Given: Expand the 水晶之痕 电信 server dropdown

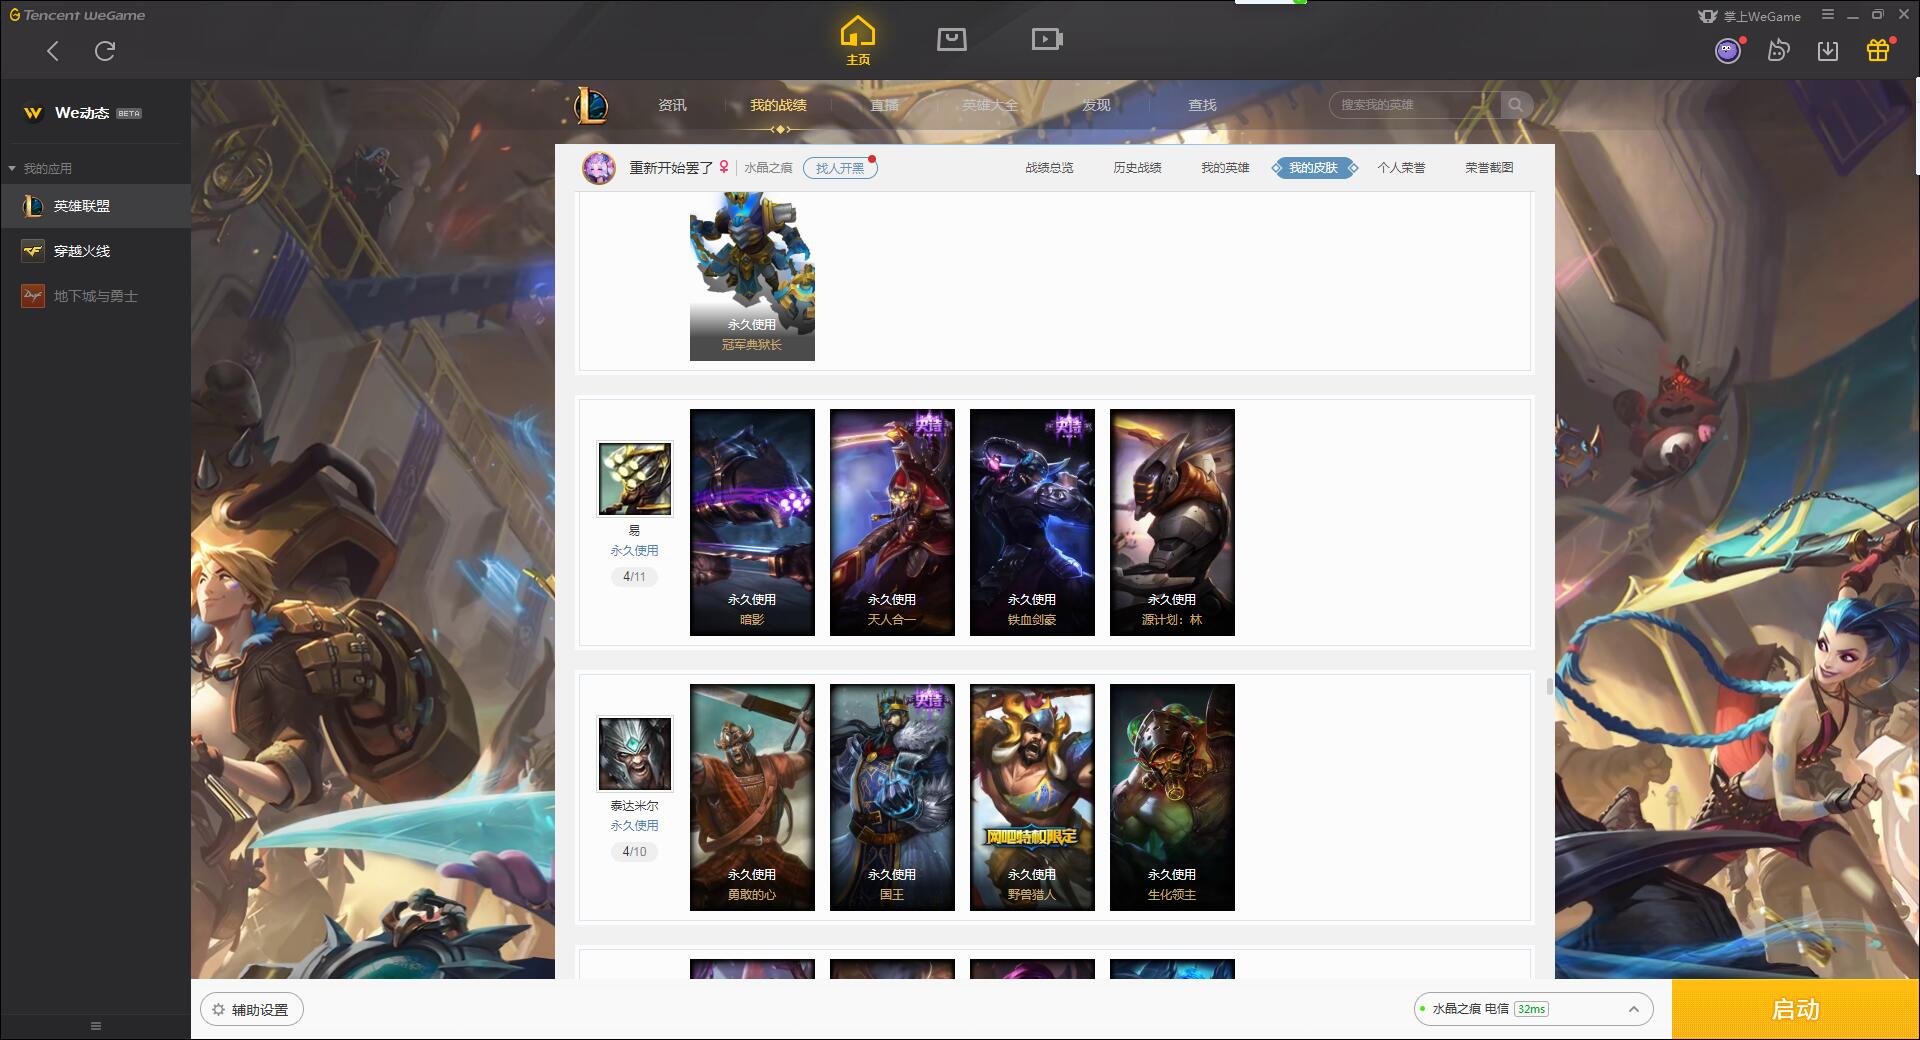Looking at the screenshot, I should (x=1533, y=1009).
